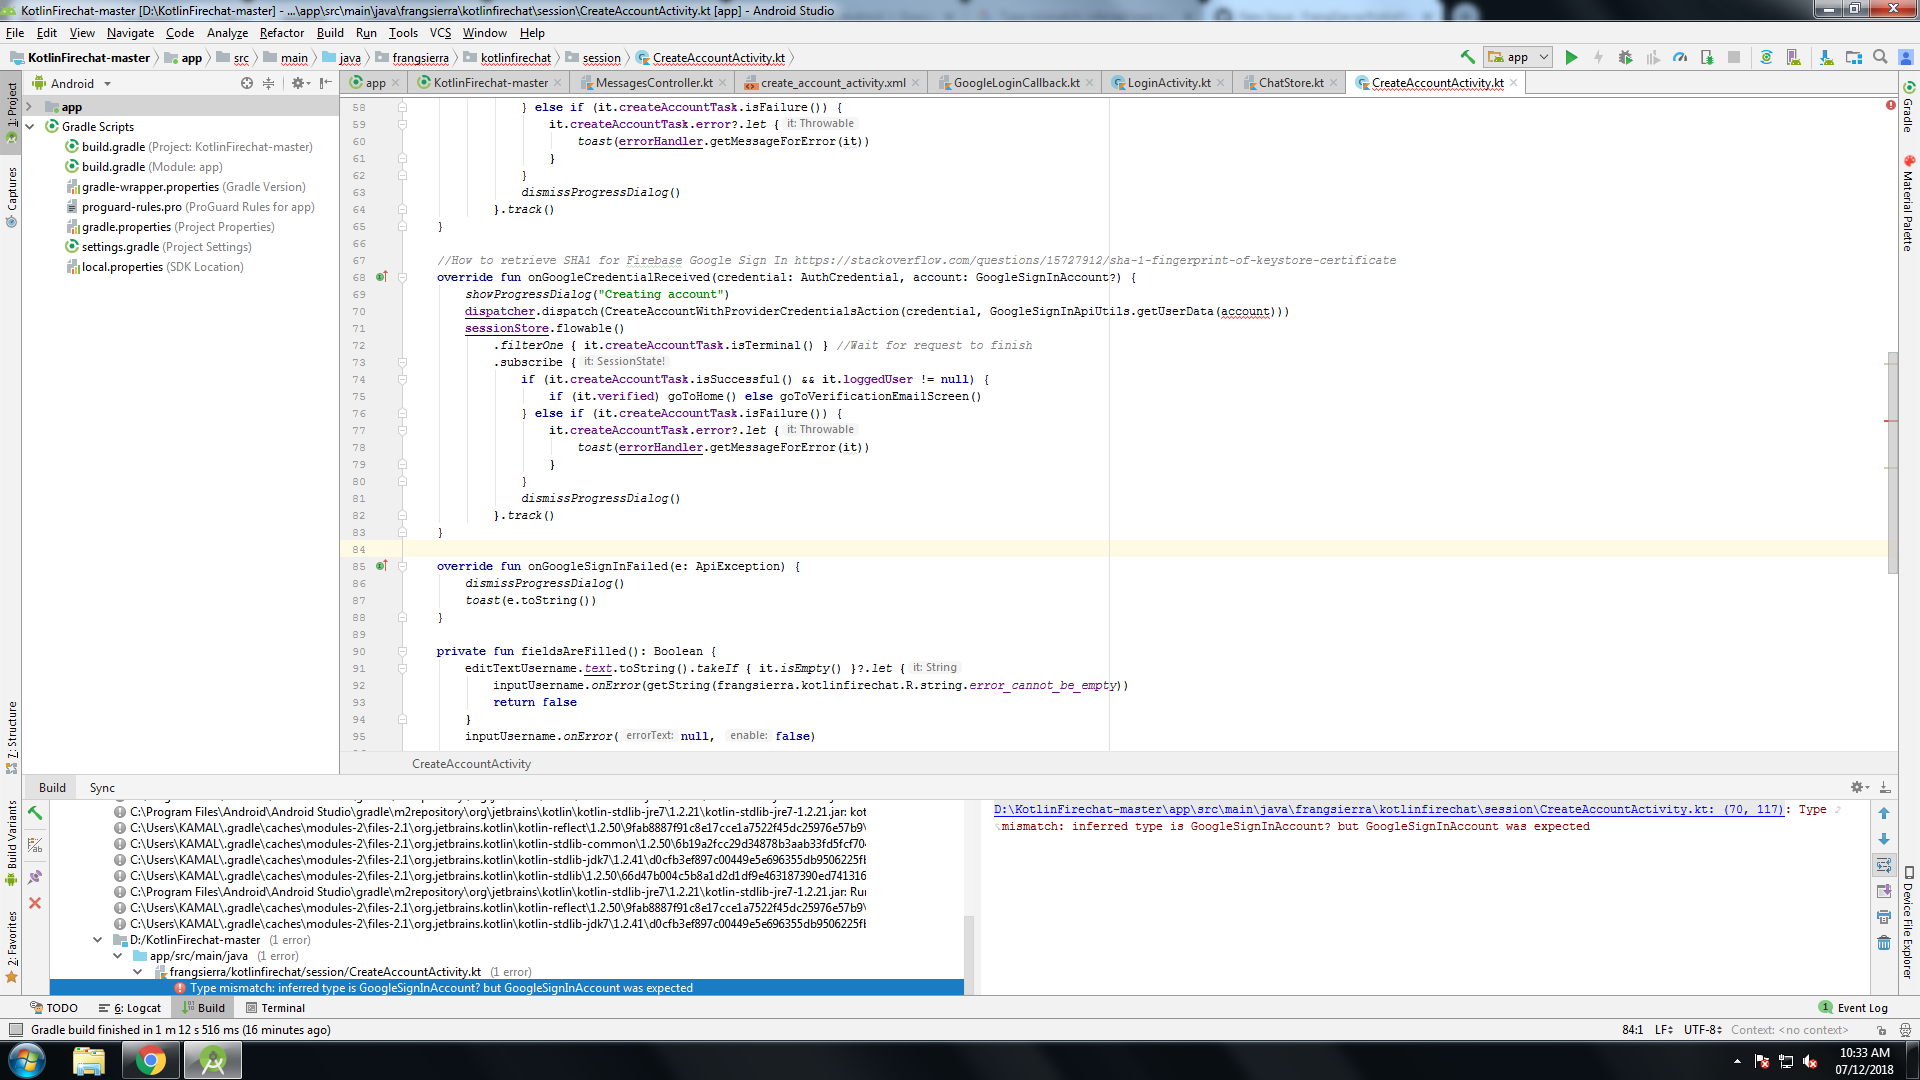
Task: Delete build output using the trash icon
Action: pyautogui.click(x=1884, y=942)
